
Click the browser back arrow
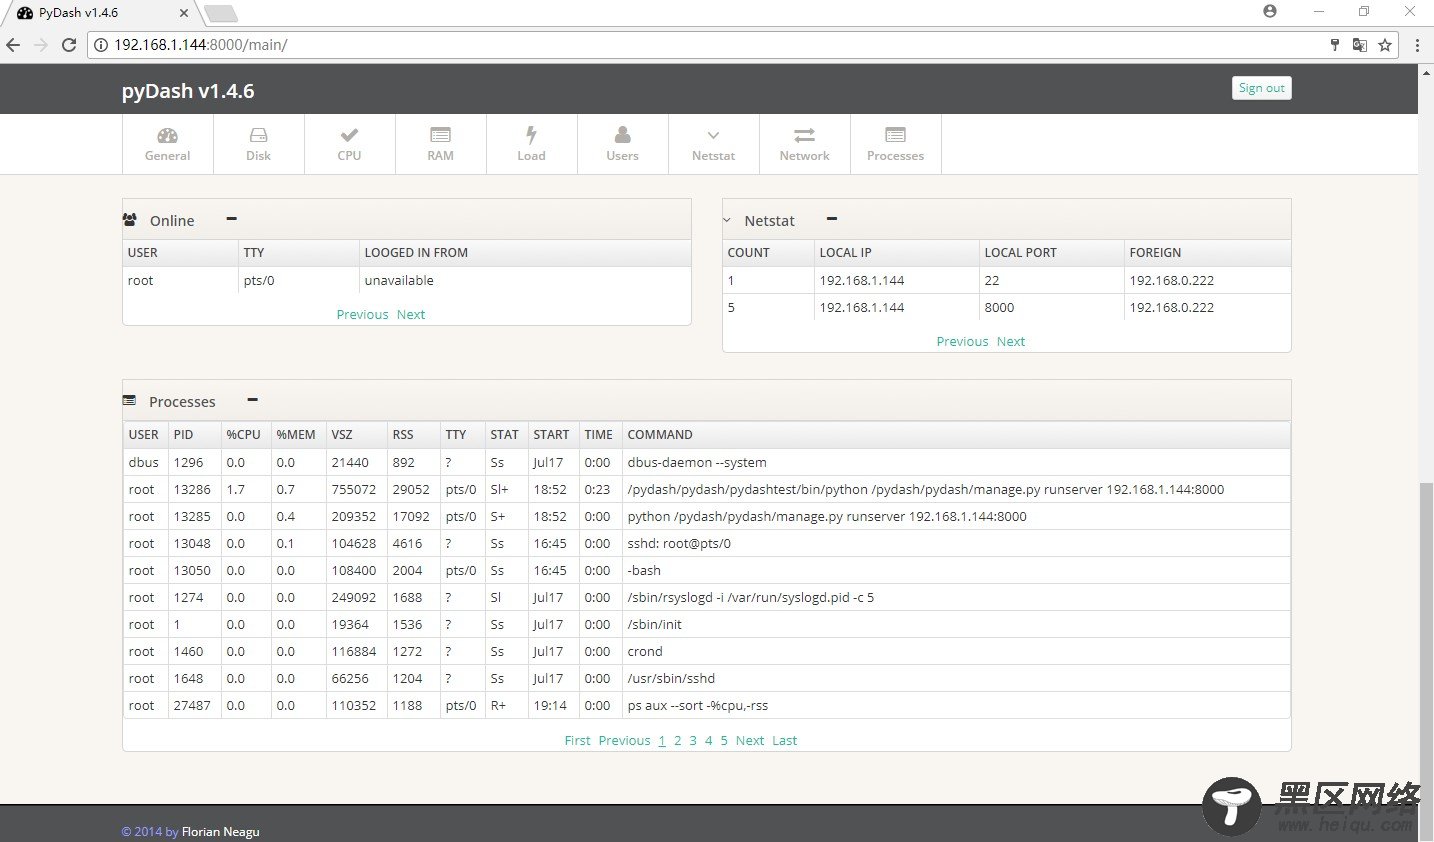coord(13,45)
